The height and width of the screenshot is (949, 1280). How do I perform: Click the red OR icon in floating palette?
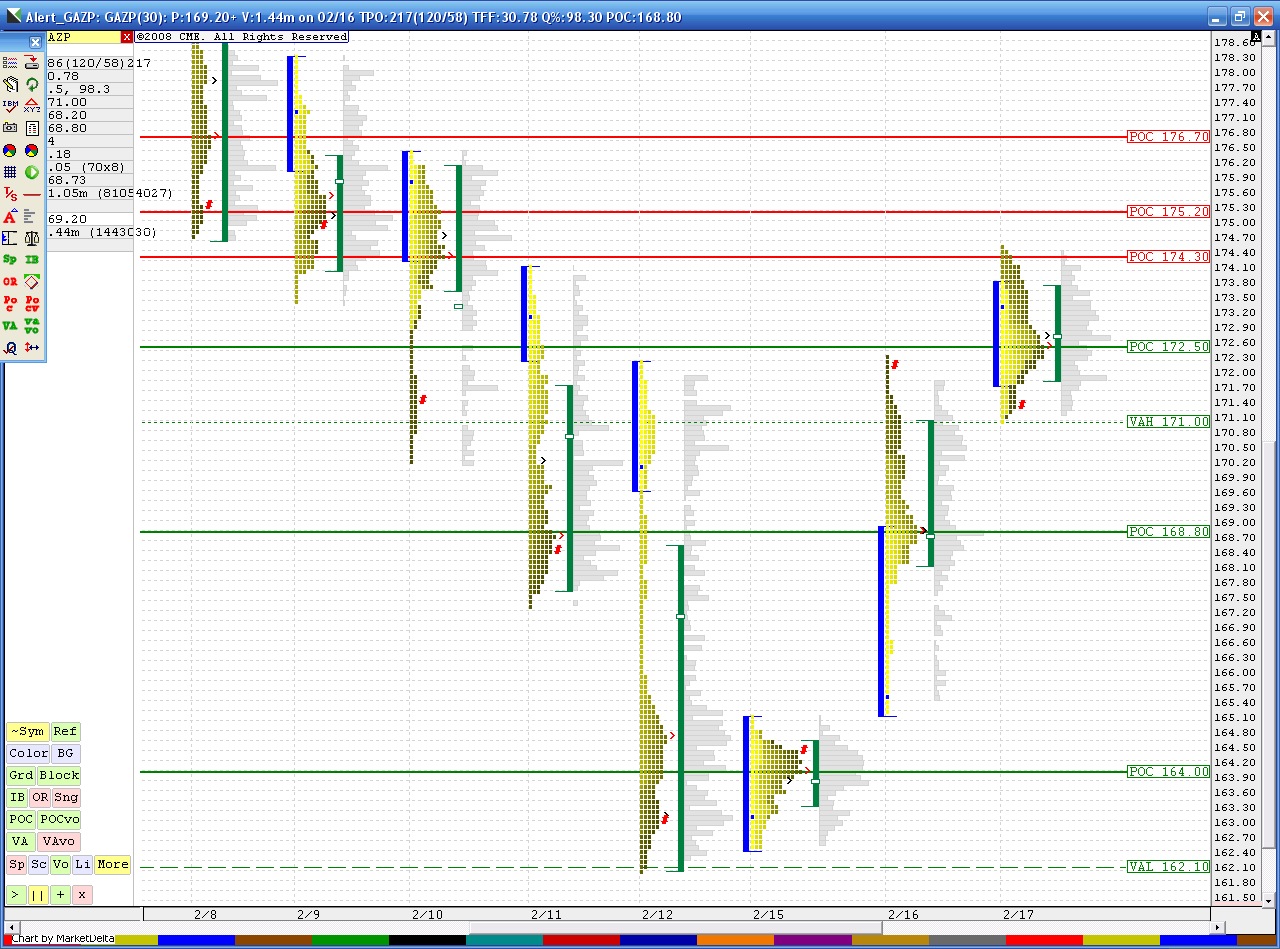point(10,281)
